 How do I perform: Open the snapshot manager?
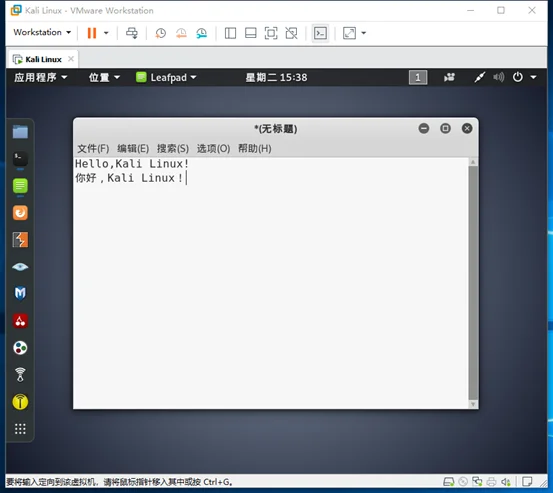pos(202,33)
